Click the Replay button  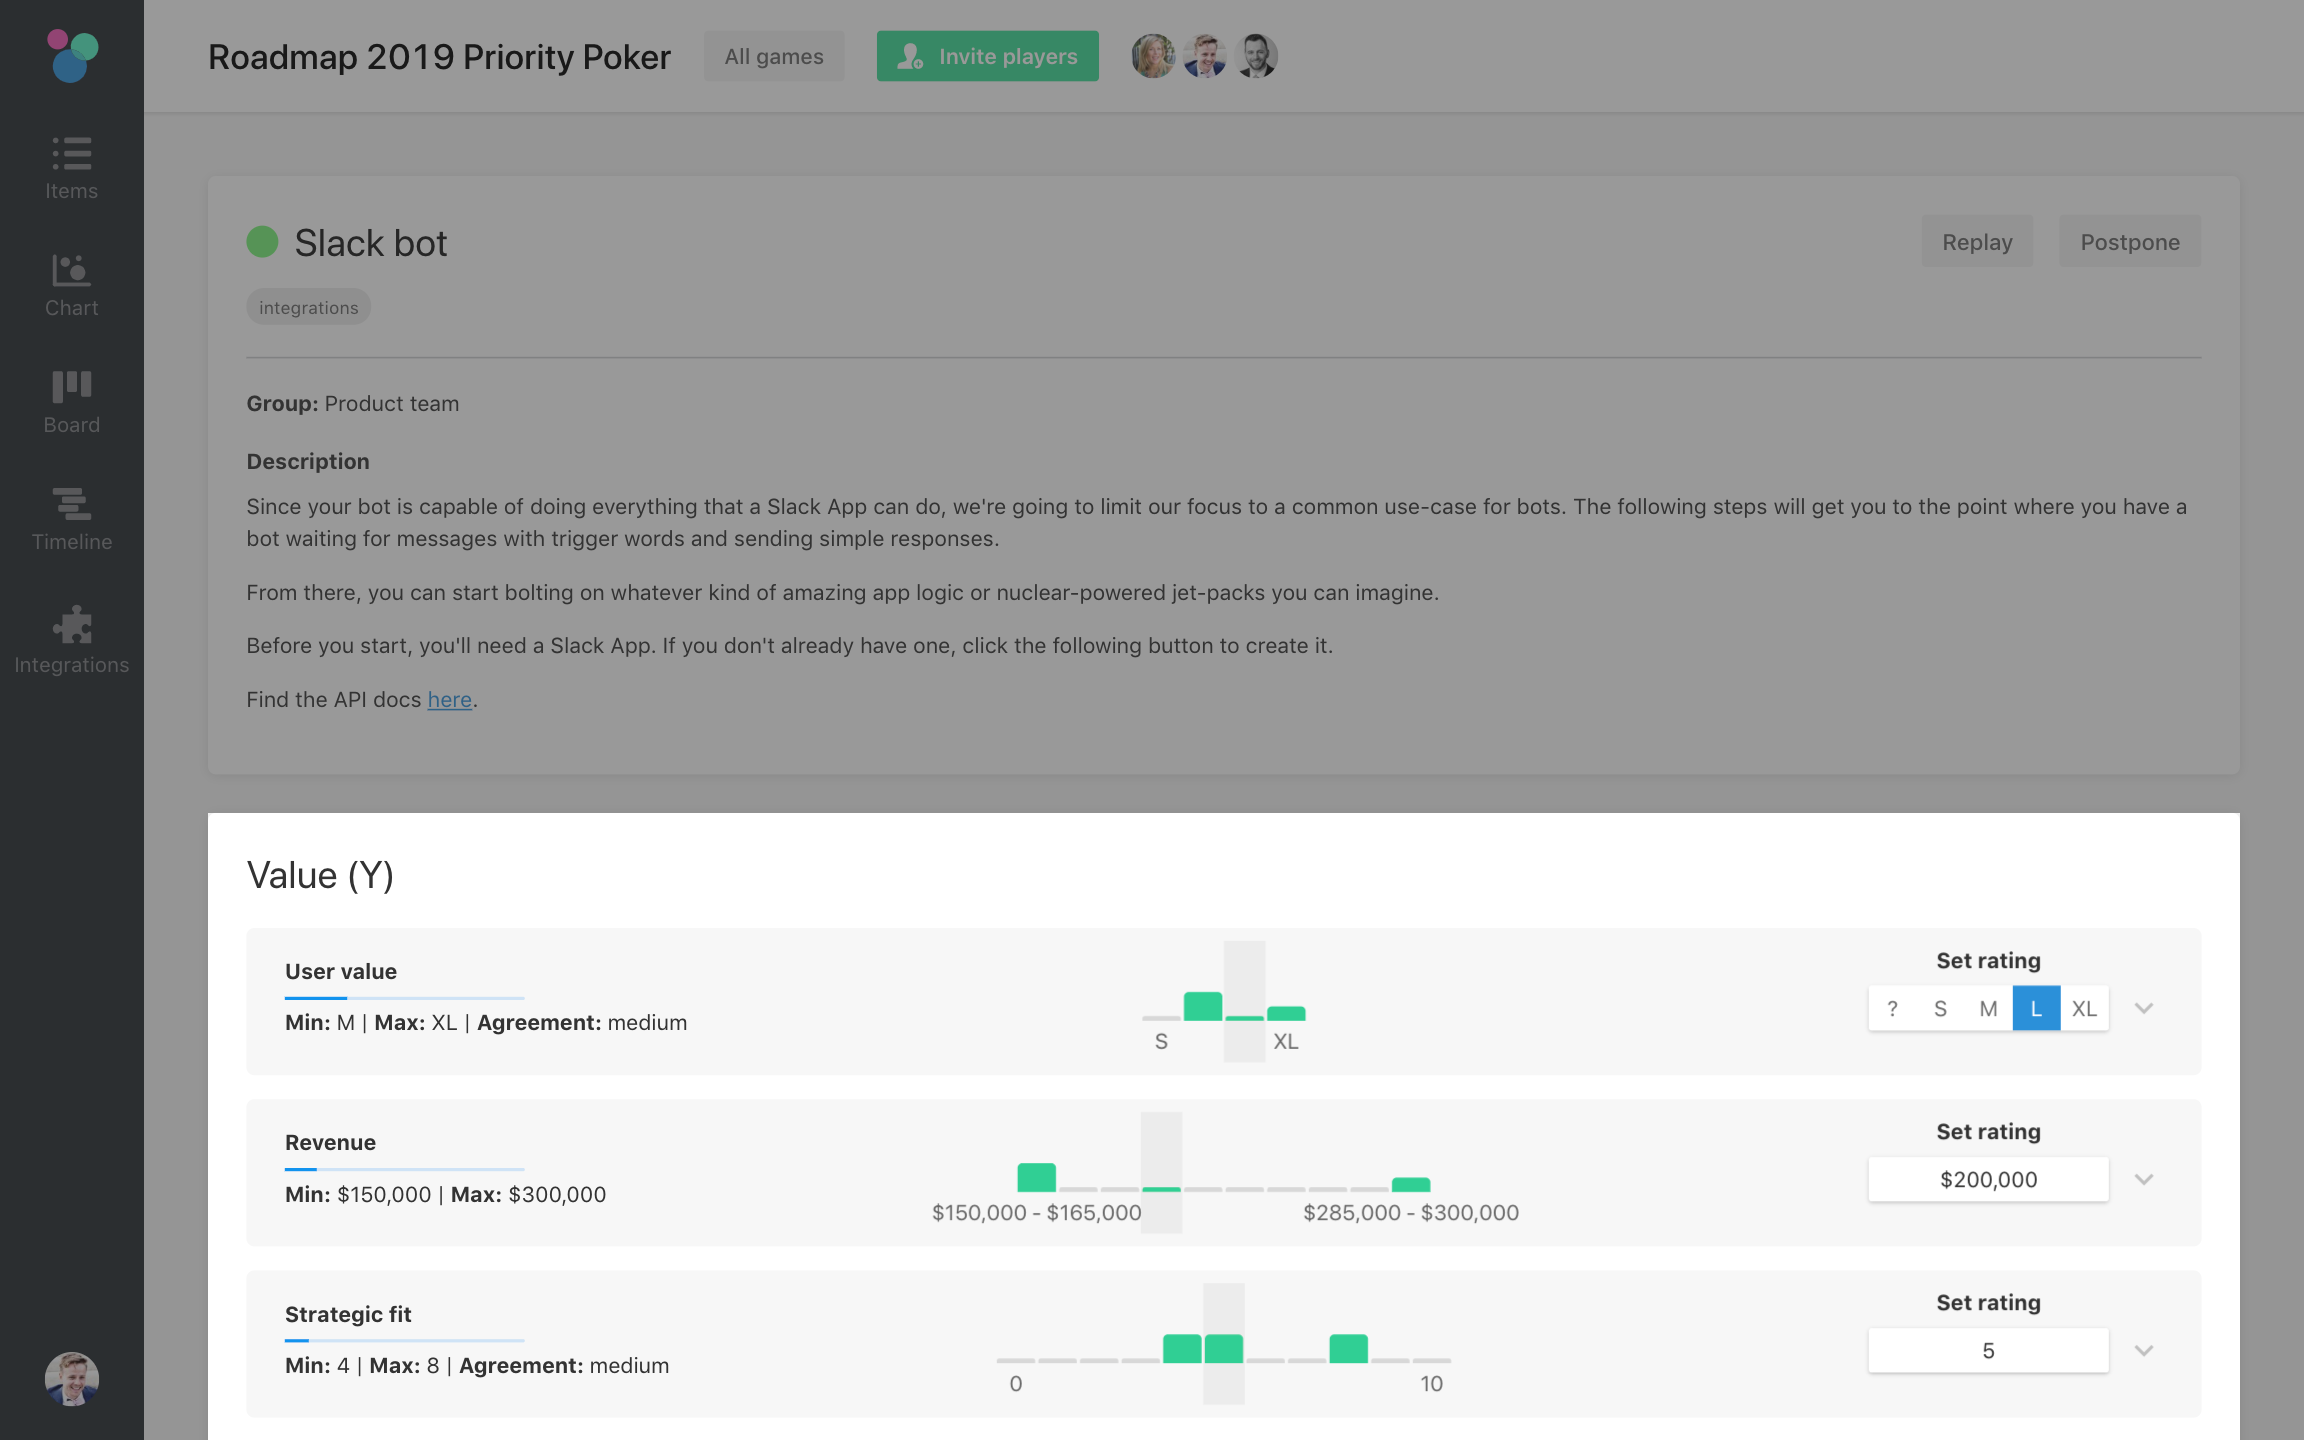pos(1976,241)
